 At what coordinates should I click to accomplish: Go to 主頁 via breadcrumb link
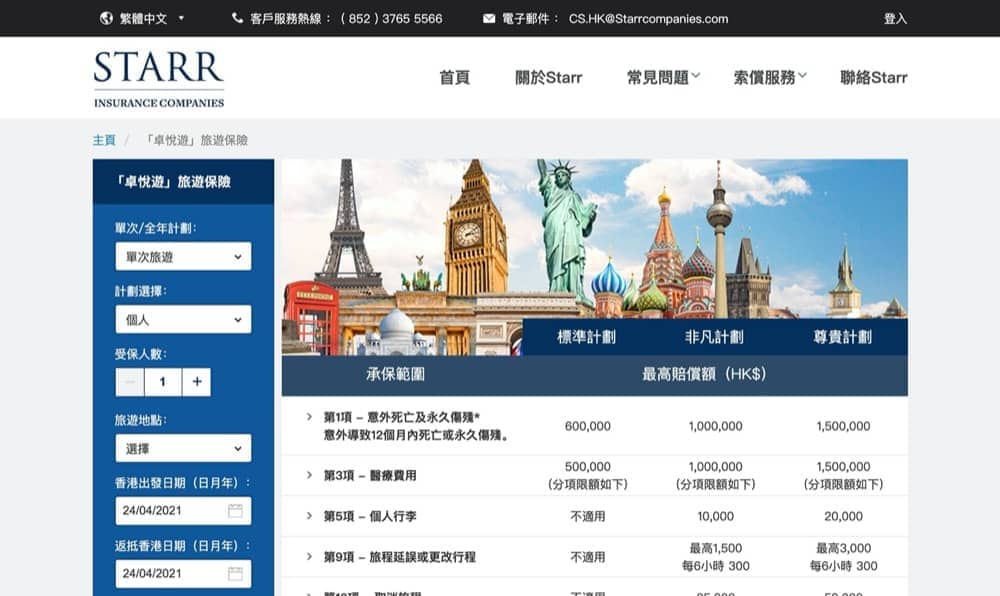click(104, 140)
